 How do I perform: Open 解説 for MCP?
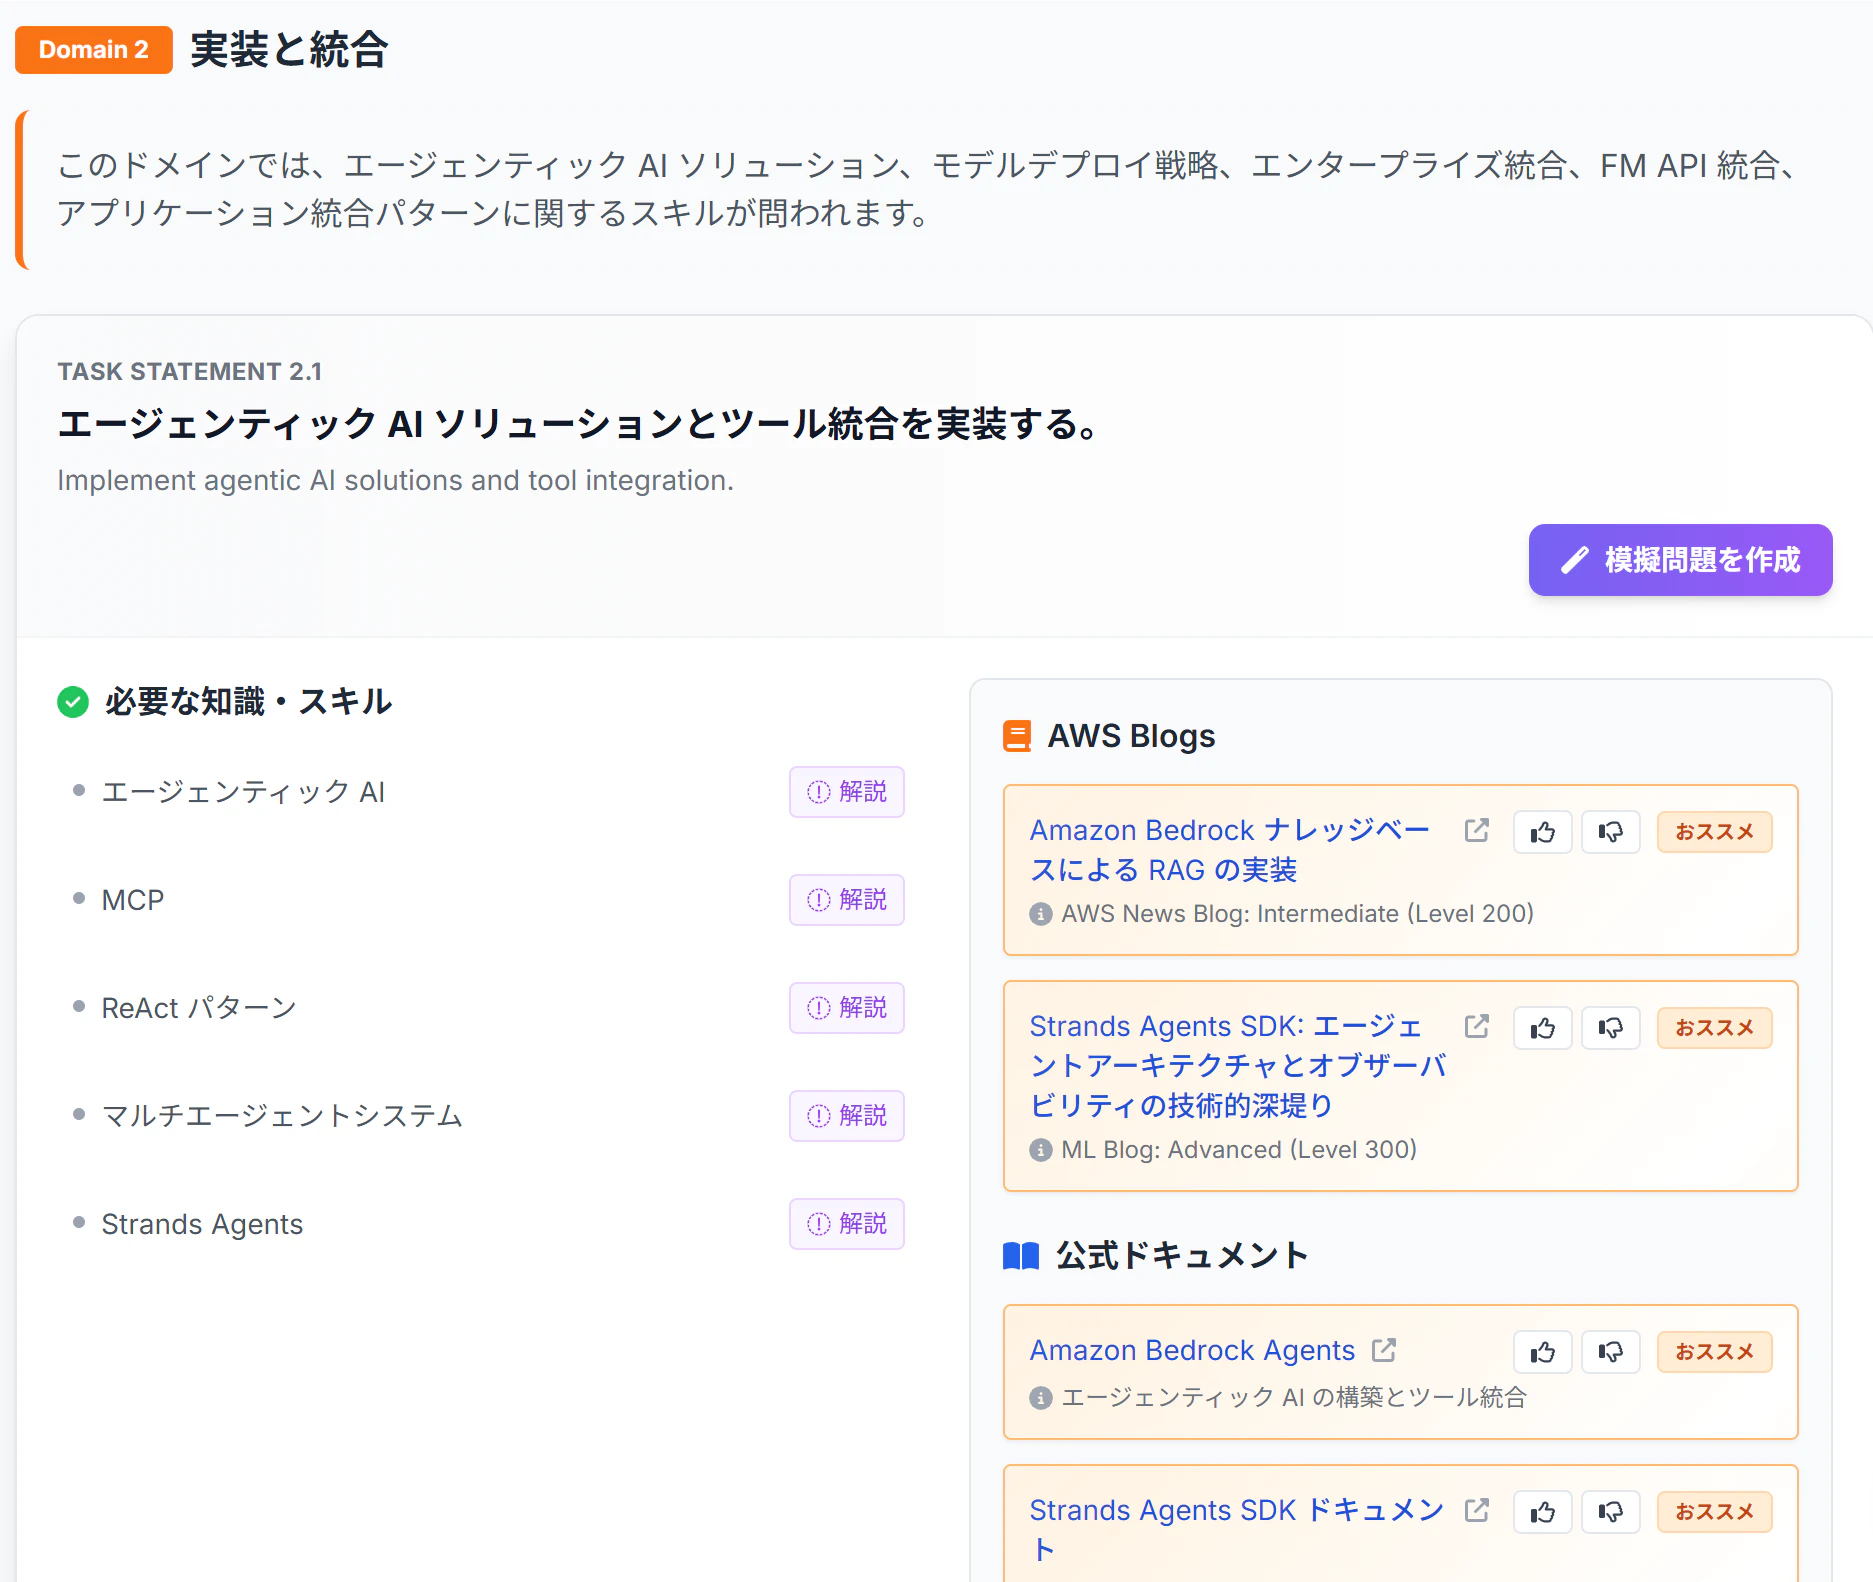tap(846, 900)
